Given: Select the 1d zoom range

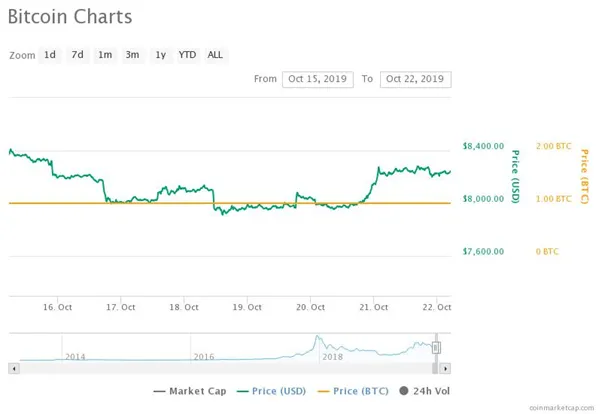Looking at the screenshot, I should (x=50, y=55).
